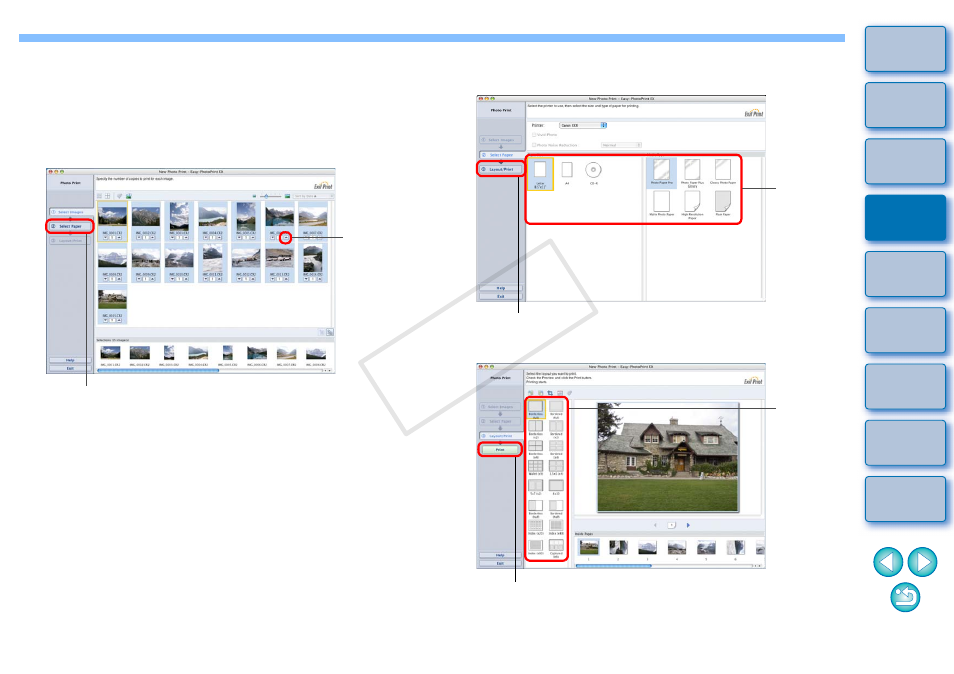Click scrollbar of selected images strip, image window
This screenshot has height=674, width=954.
(158, 370)
